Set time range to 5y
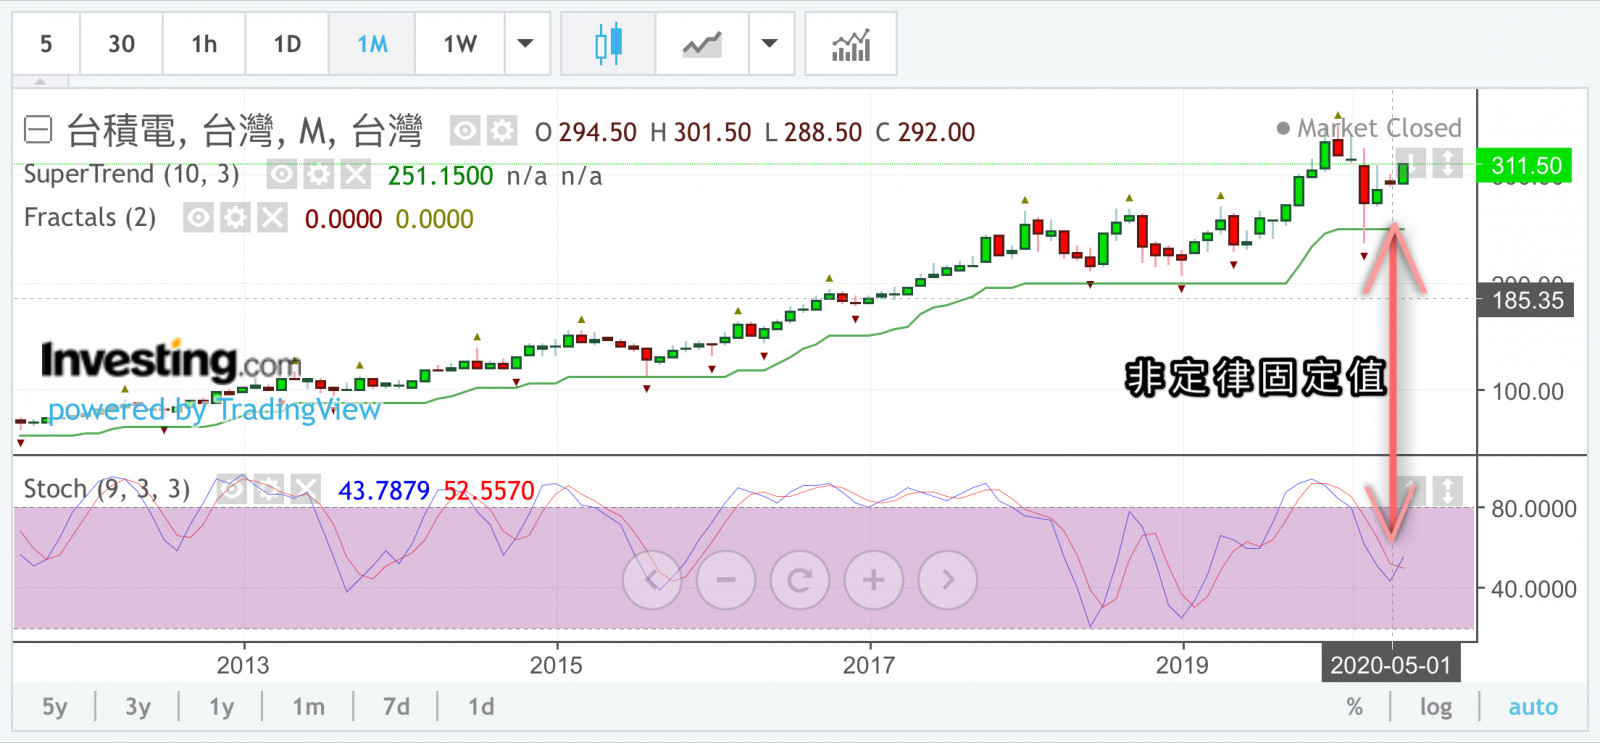Screen dimensions: 1600x743 55,707
